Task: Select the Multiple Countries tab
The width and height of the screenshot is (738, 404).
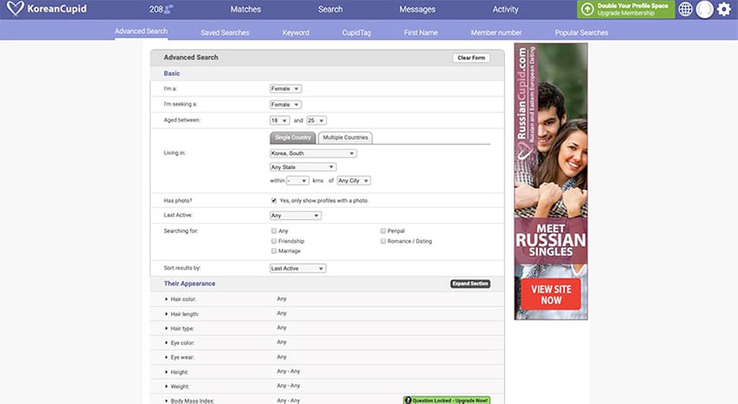Action: click(x=345, y=137)
